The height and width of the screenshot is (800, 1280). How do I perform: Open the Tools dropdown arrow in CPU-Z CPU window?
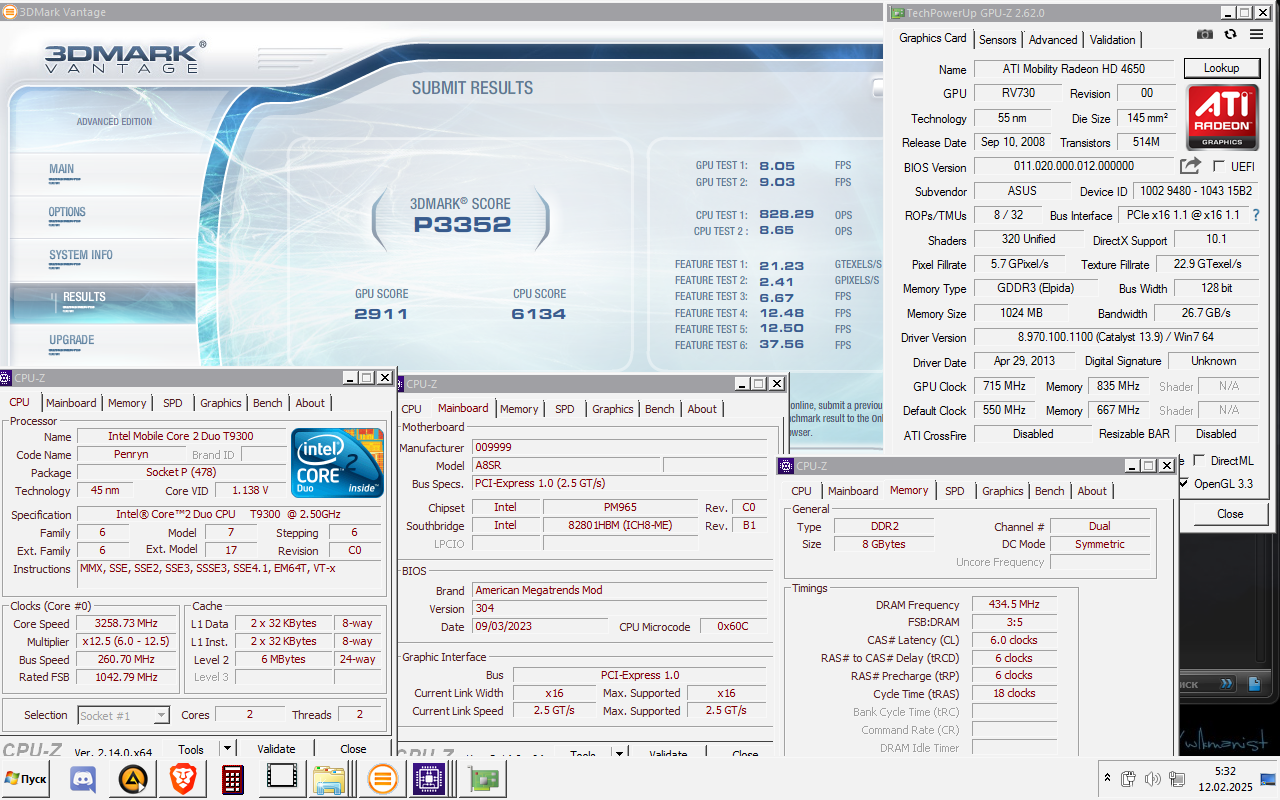coord(227,748)
